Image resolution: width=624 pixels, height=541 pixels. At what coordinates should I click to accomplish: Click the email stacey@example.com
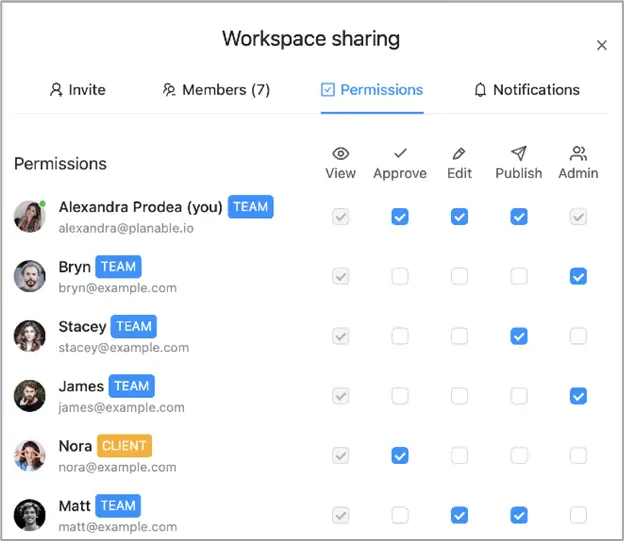tap(124, 348)
